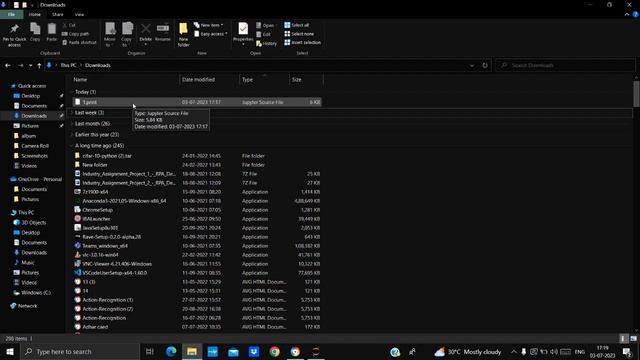Viewport: 640px width, 360px height.
Task: Open the recent locations dropdown arrow
Action: pyautogui.click(x=30, y=65)
